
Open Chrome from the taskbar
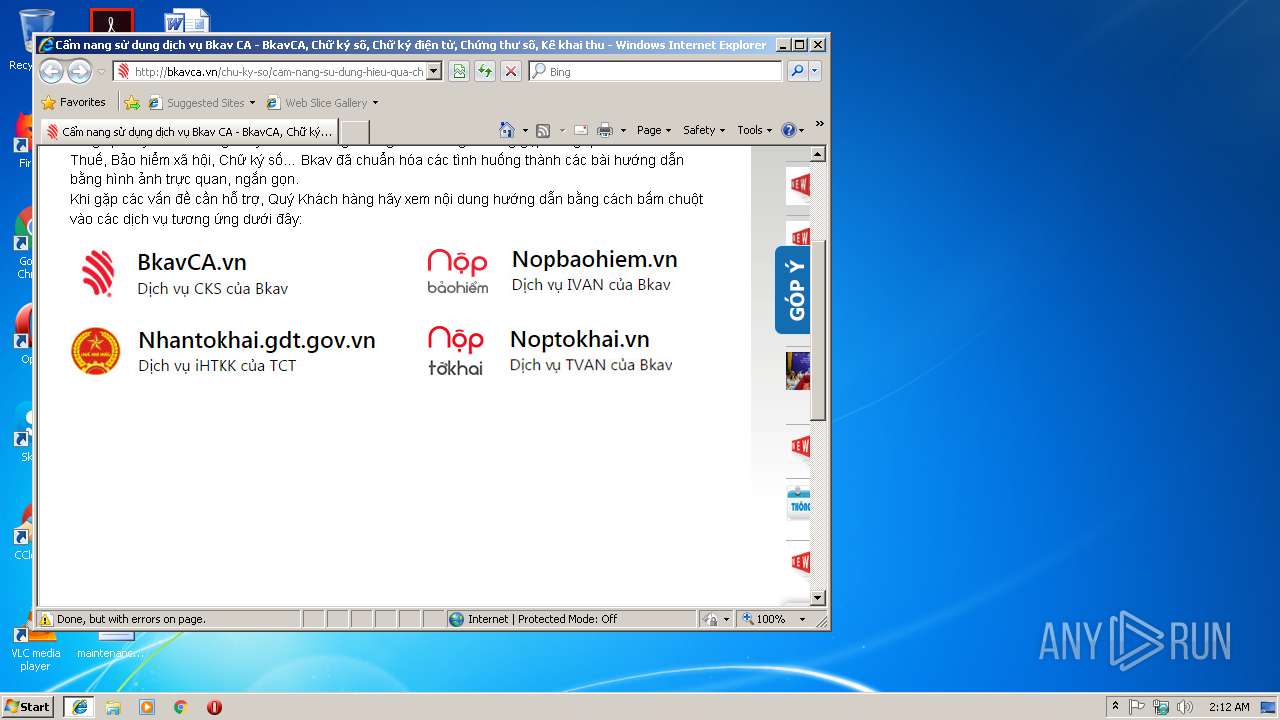pyautogui.click(x=181, y=706)
